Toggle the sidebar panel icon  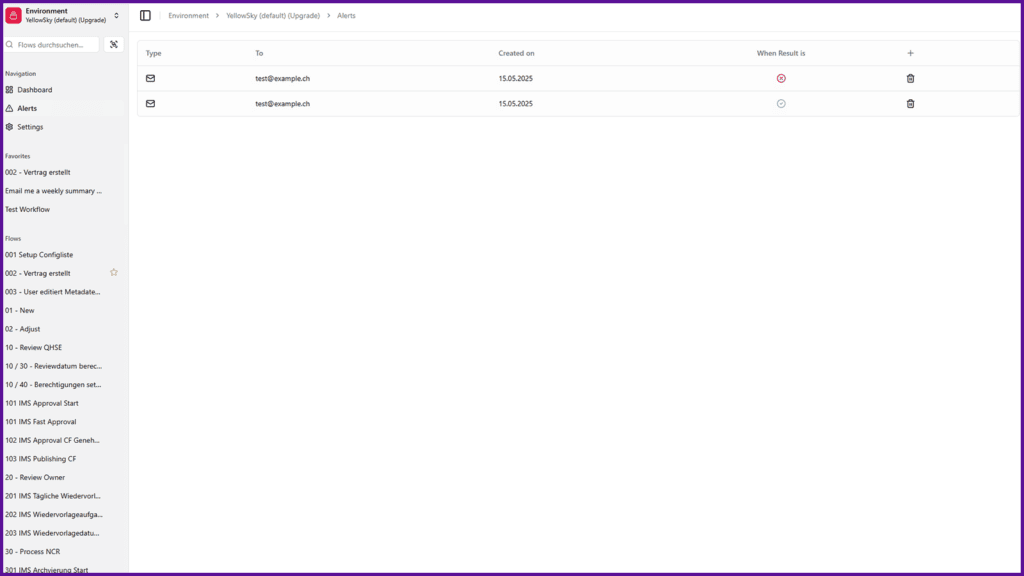click(x=145, y=16)
